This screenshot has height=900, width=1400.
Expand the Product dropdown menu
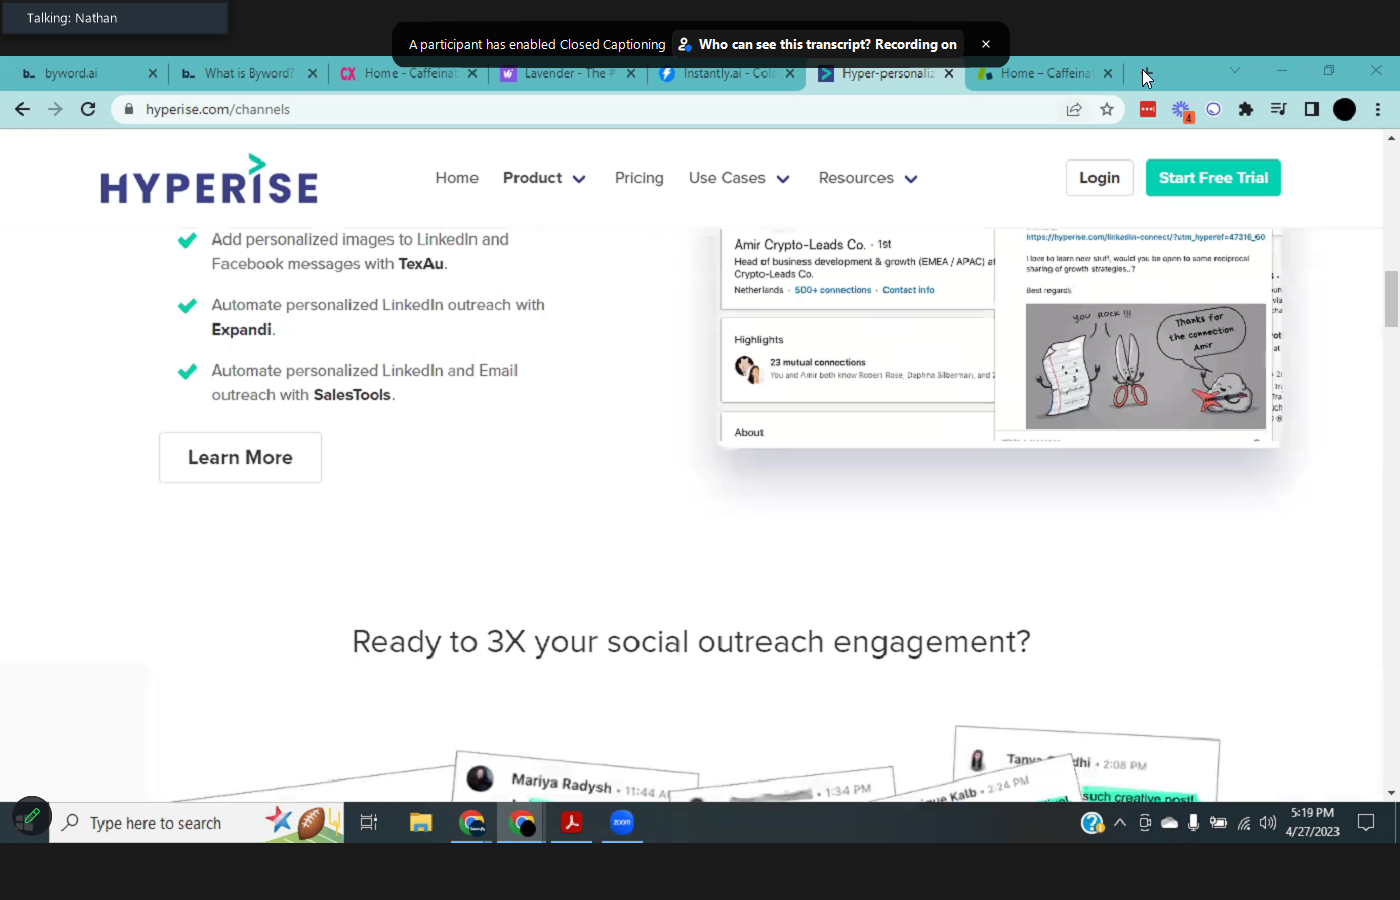coord(544,178)
